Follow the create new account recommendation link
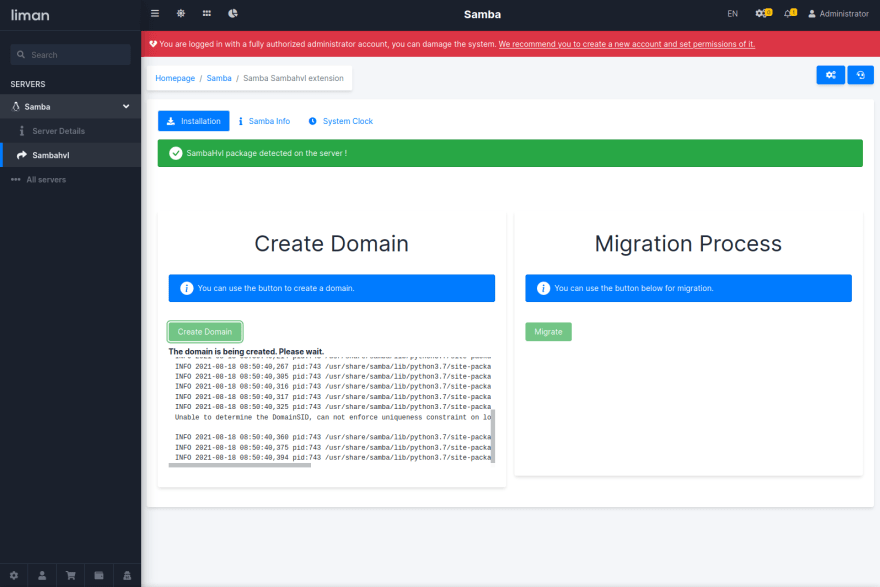The image size is (880, 587). [626, 44]
